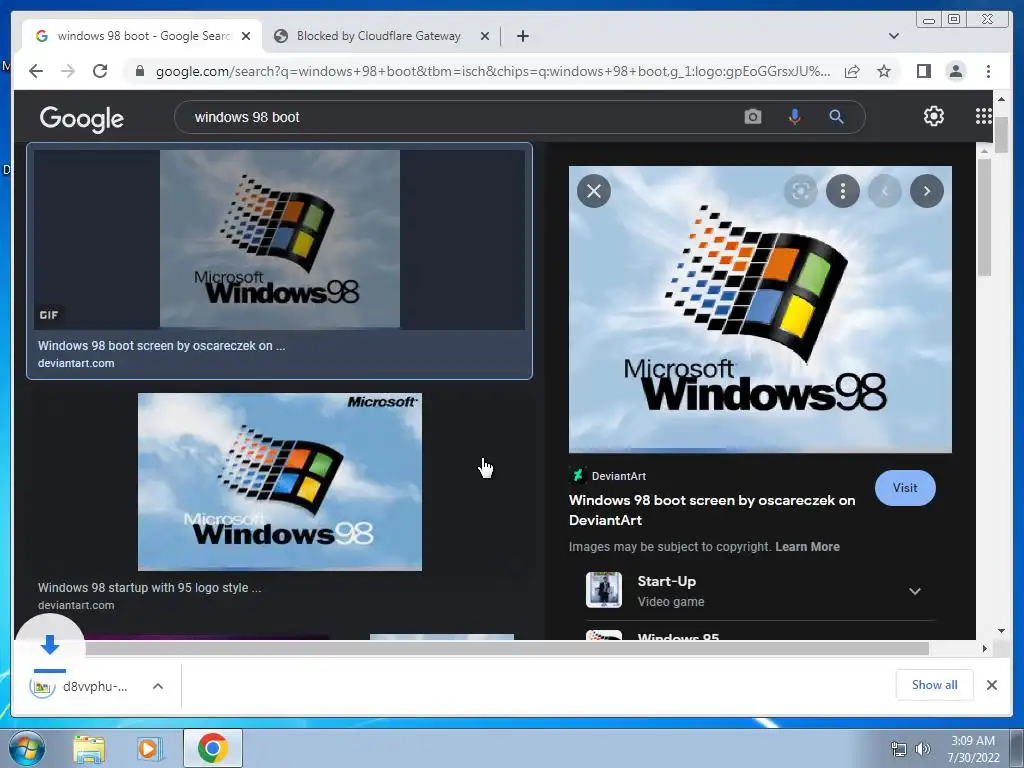This screenshot has width=1024, height=768.
Task: Open the Chrome side panel
Action: (x=923, y=71)
